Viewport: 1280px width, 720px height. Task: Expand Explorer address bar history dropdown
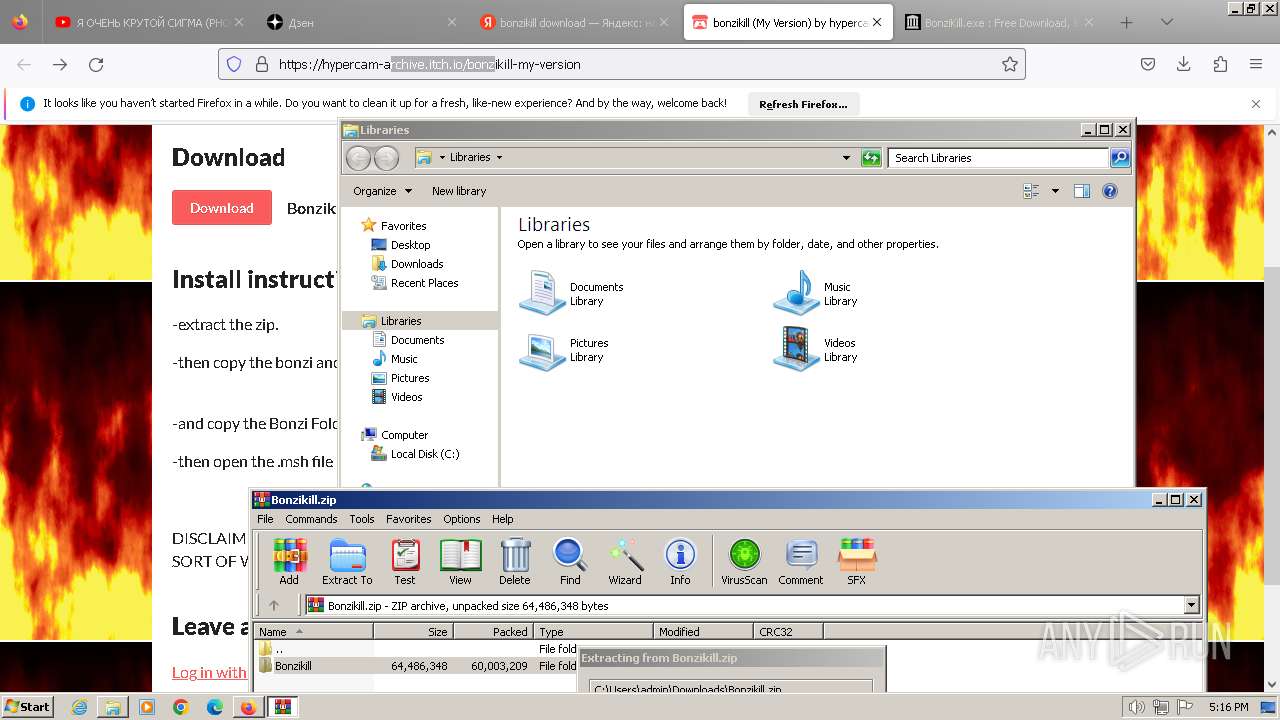[846, 158]
